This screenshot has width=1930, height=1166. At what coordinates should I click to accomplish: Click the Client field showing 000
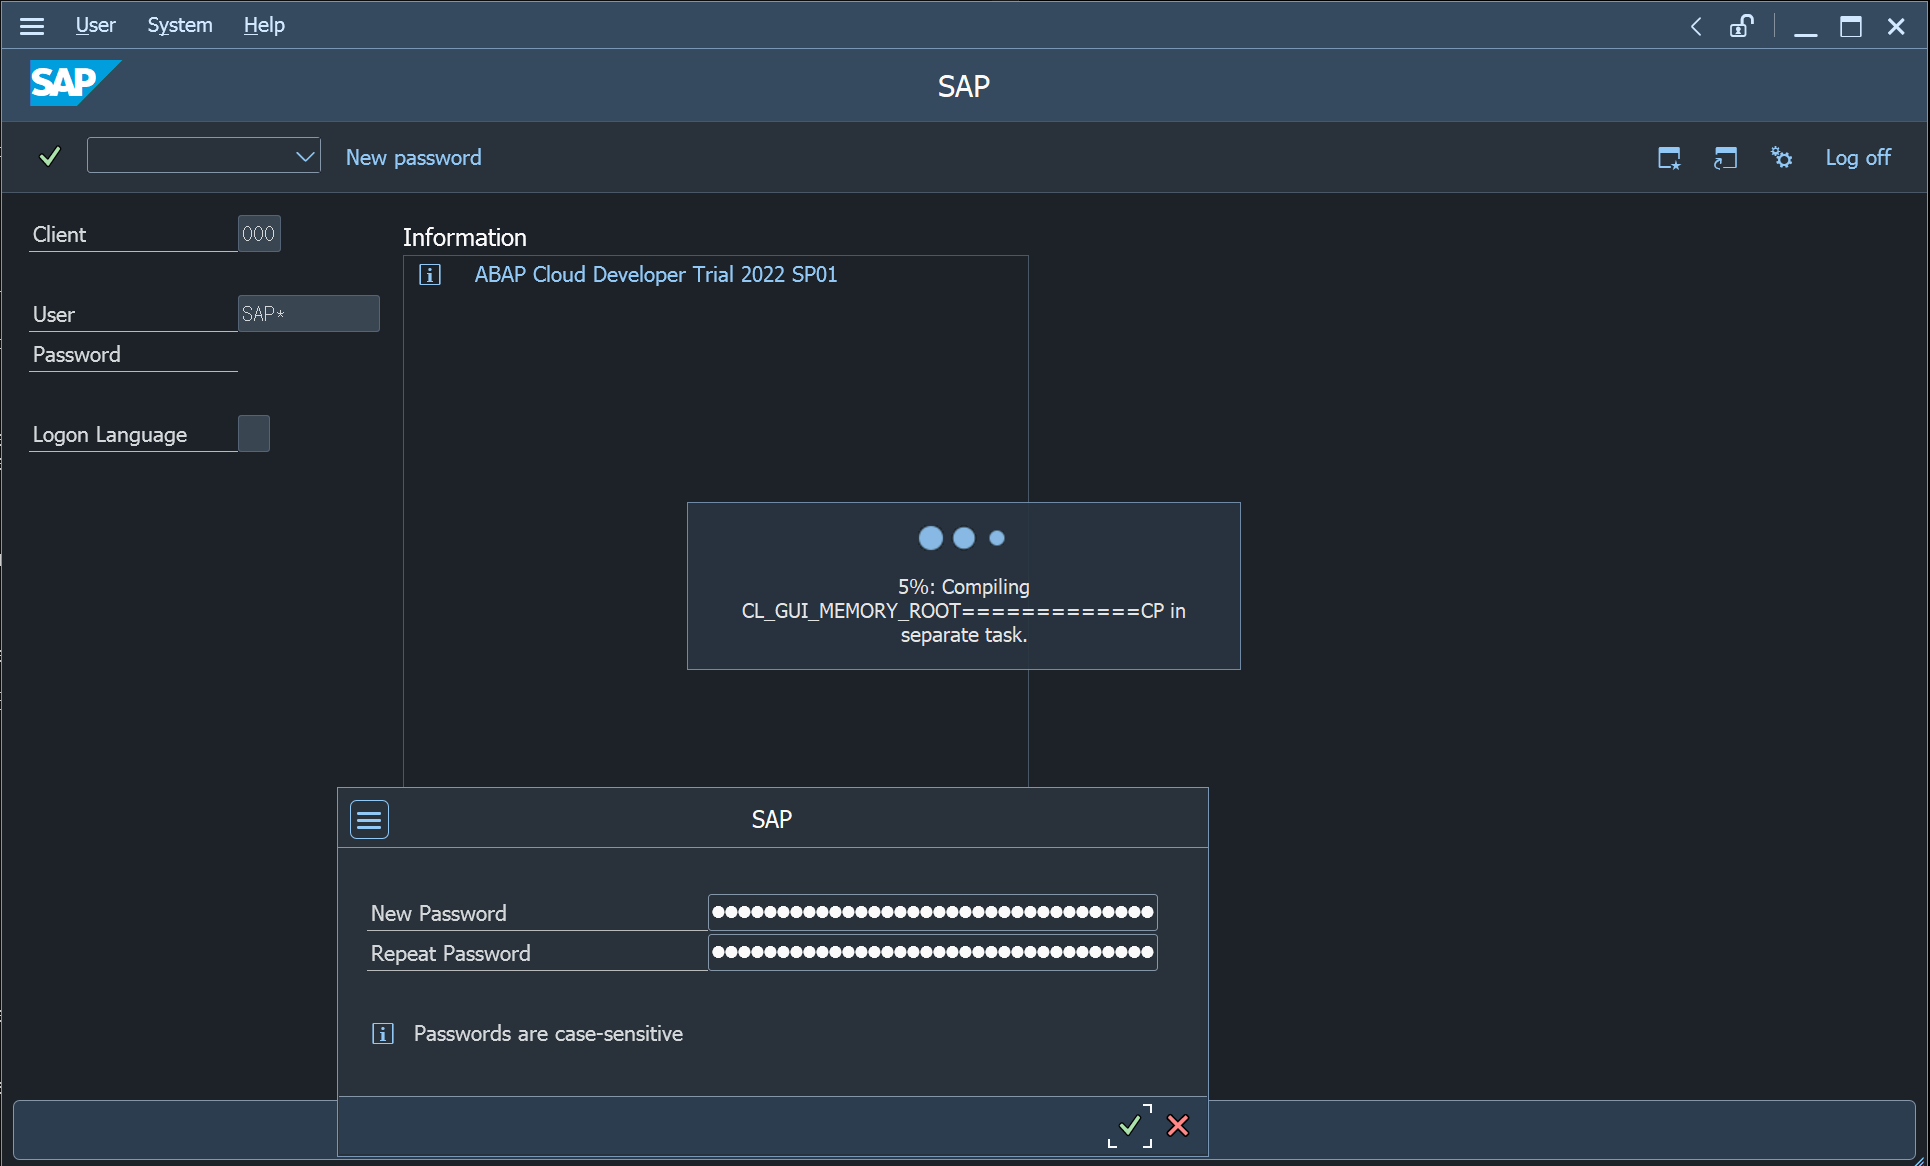(259, 234)
